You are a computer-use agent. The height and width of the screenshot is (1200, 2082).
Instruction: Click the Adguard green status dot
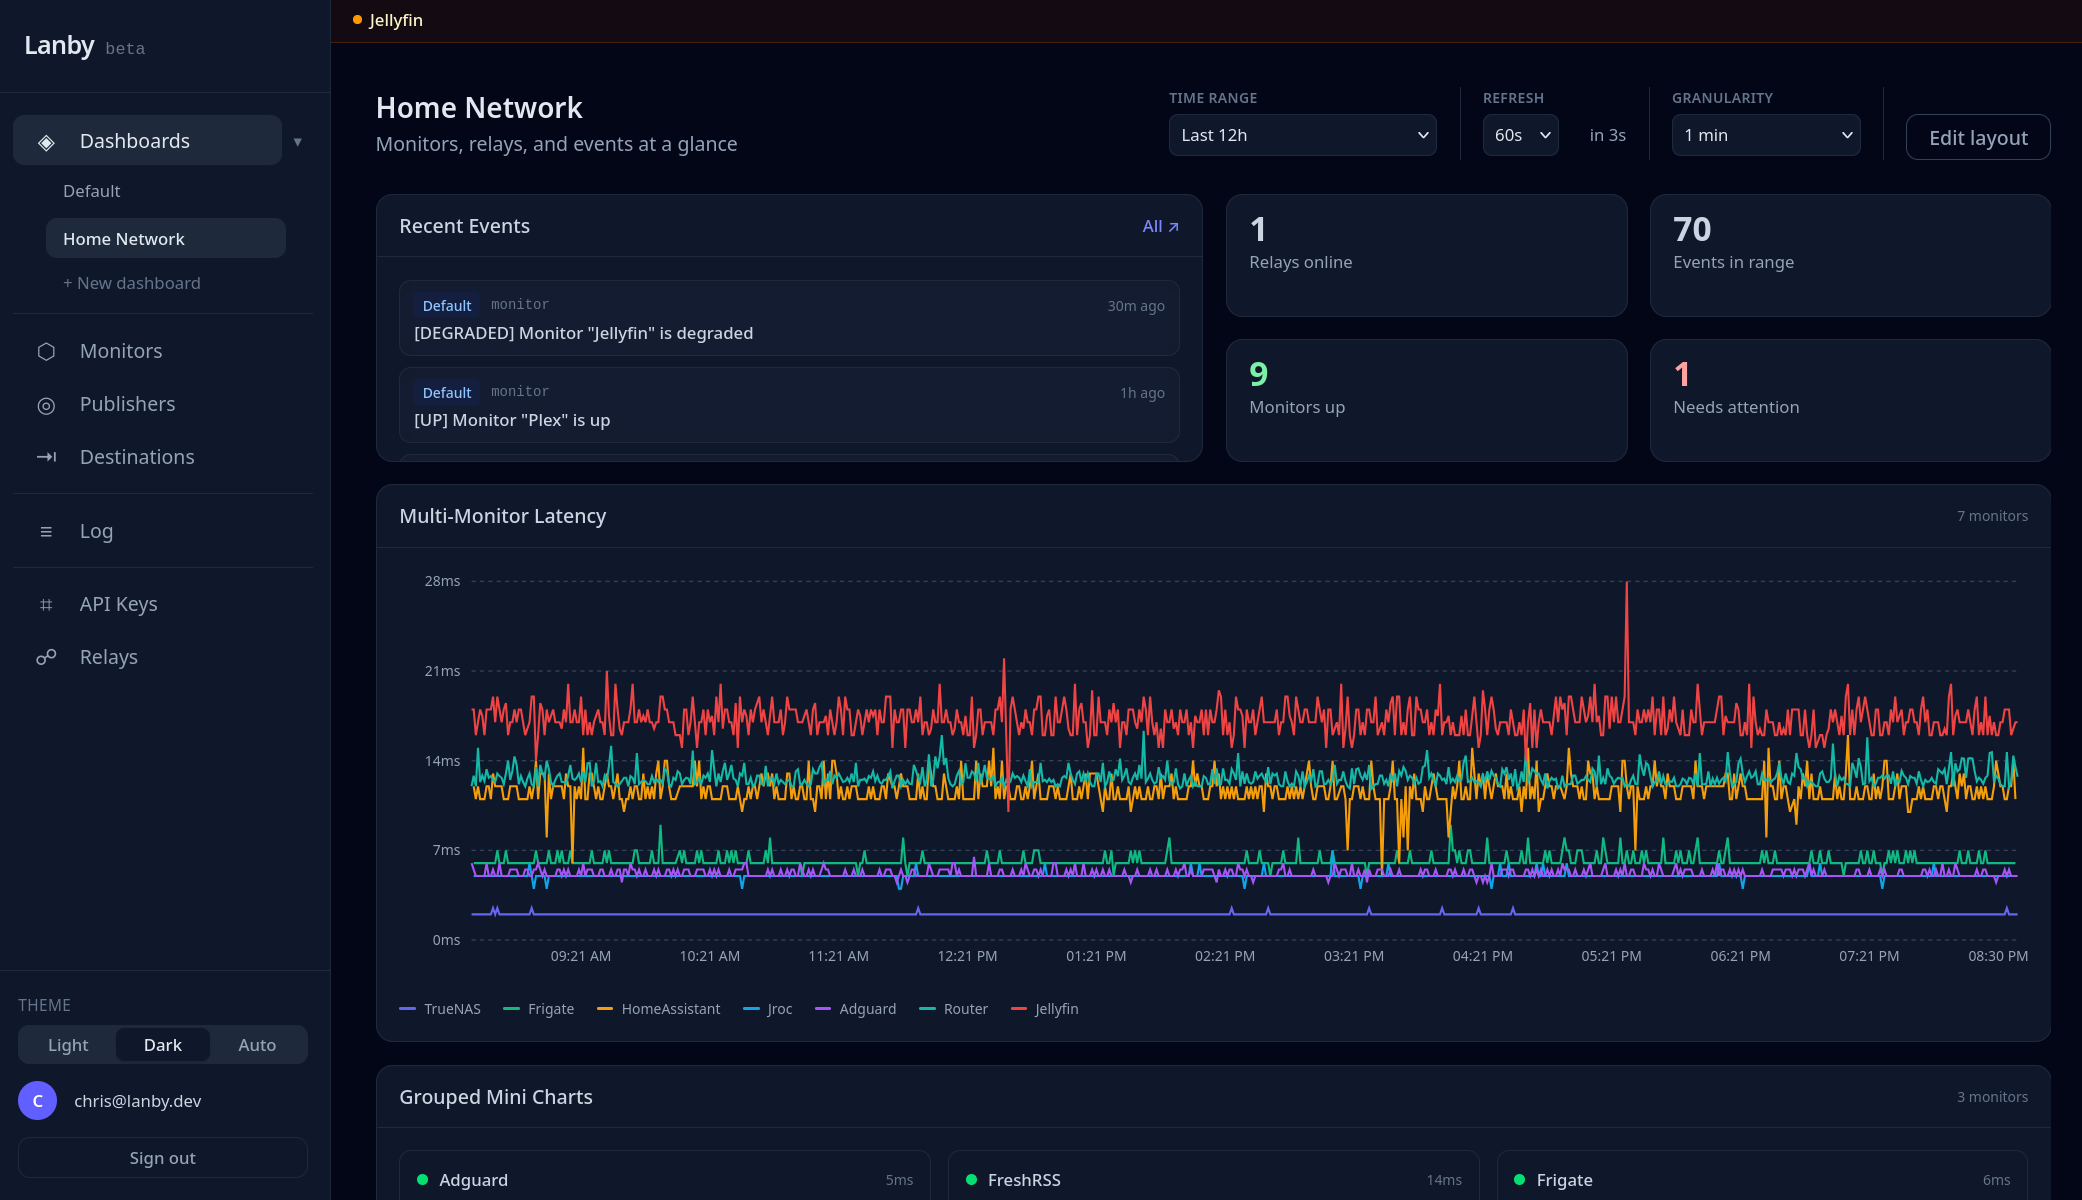coord(422,1180)
